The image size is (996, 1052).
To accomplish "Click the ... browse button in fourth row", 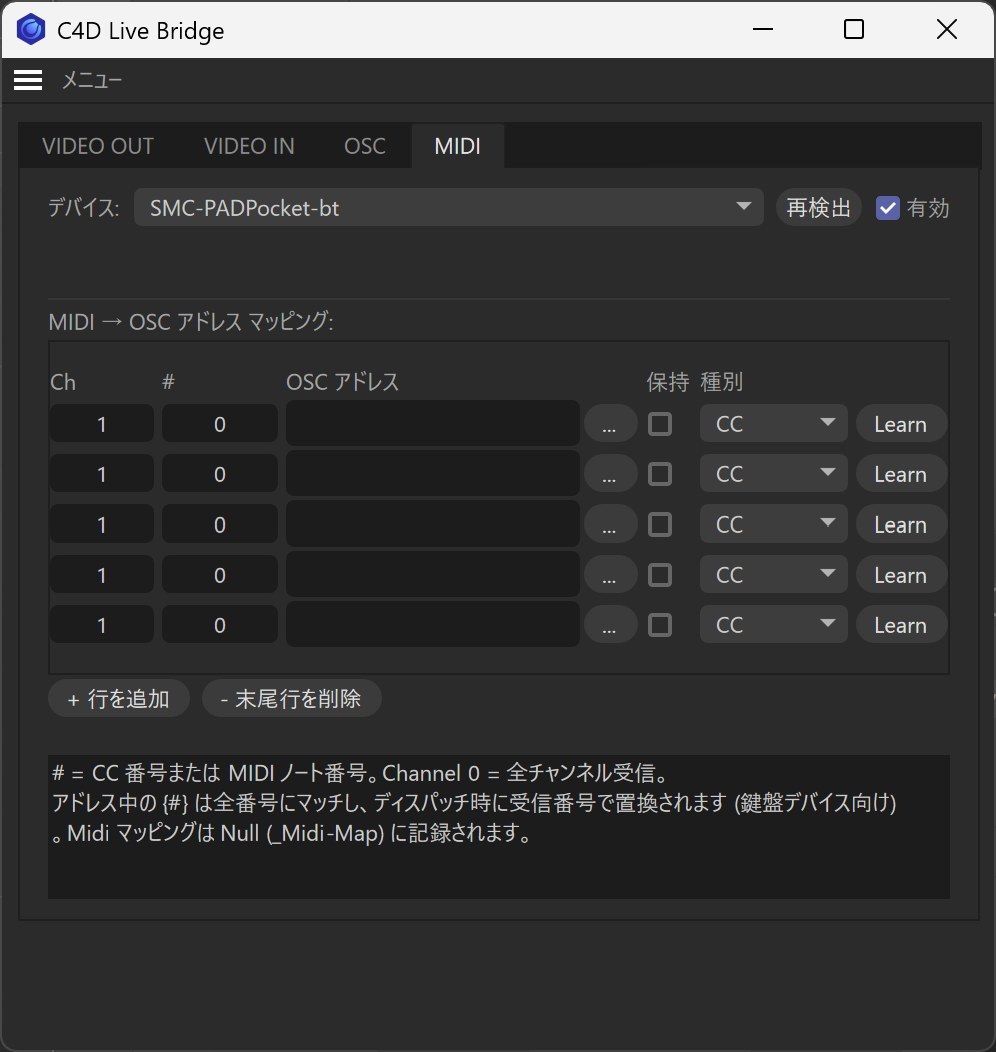I will pyautogui.click(x=610, y=575).
